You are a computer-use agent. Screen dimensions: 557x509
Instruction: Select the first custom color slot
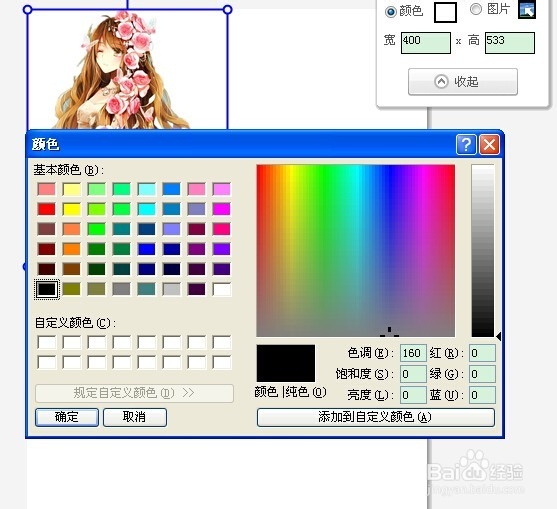(47, 342)
